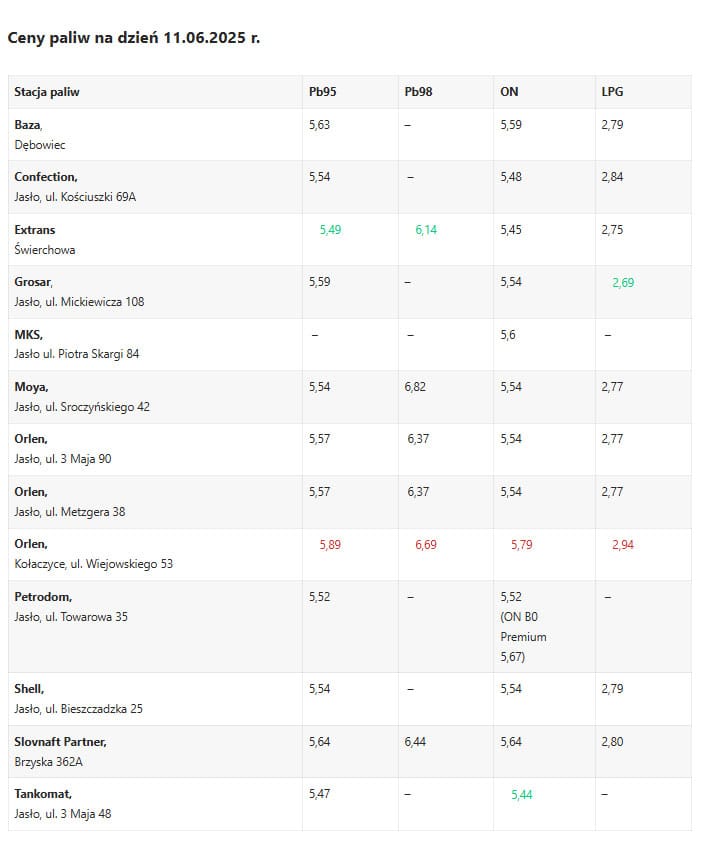Click the Baza station name
This screenshot has height=855, width=711.
click(x=28, y=125)
